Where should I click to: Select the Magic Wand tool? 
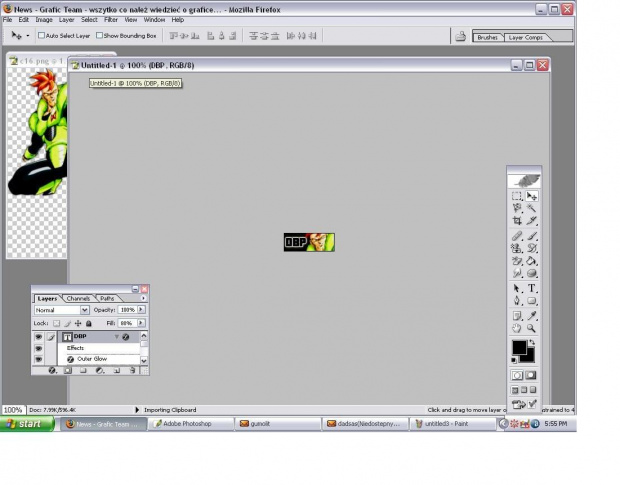tap(532, 208)
